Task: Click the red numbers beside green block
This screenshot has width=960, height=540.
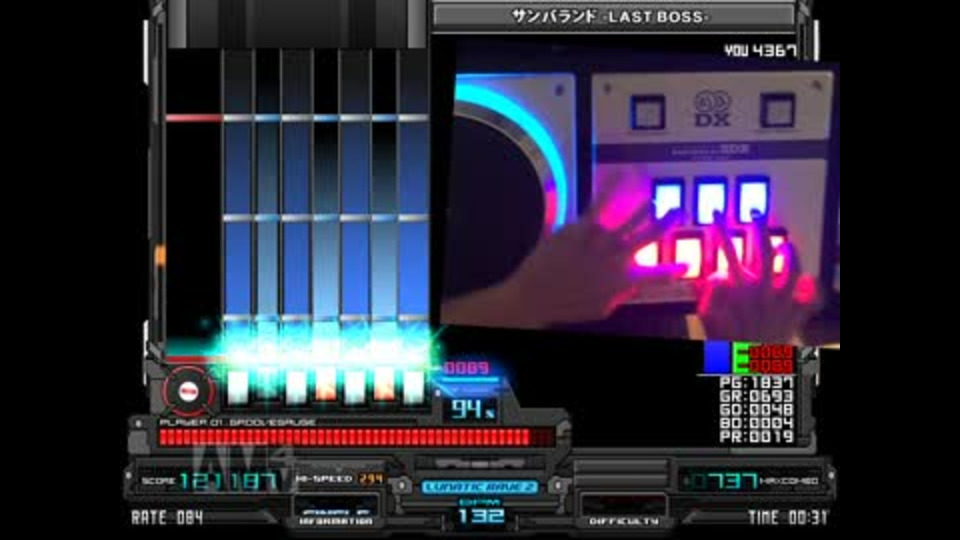Action: pyautogui.click(x=771, y=359)
